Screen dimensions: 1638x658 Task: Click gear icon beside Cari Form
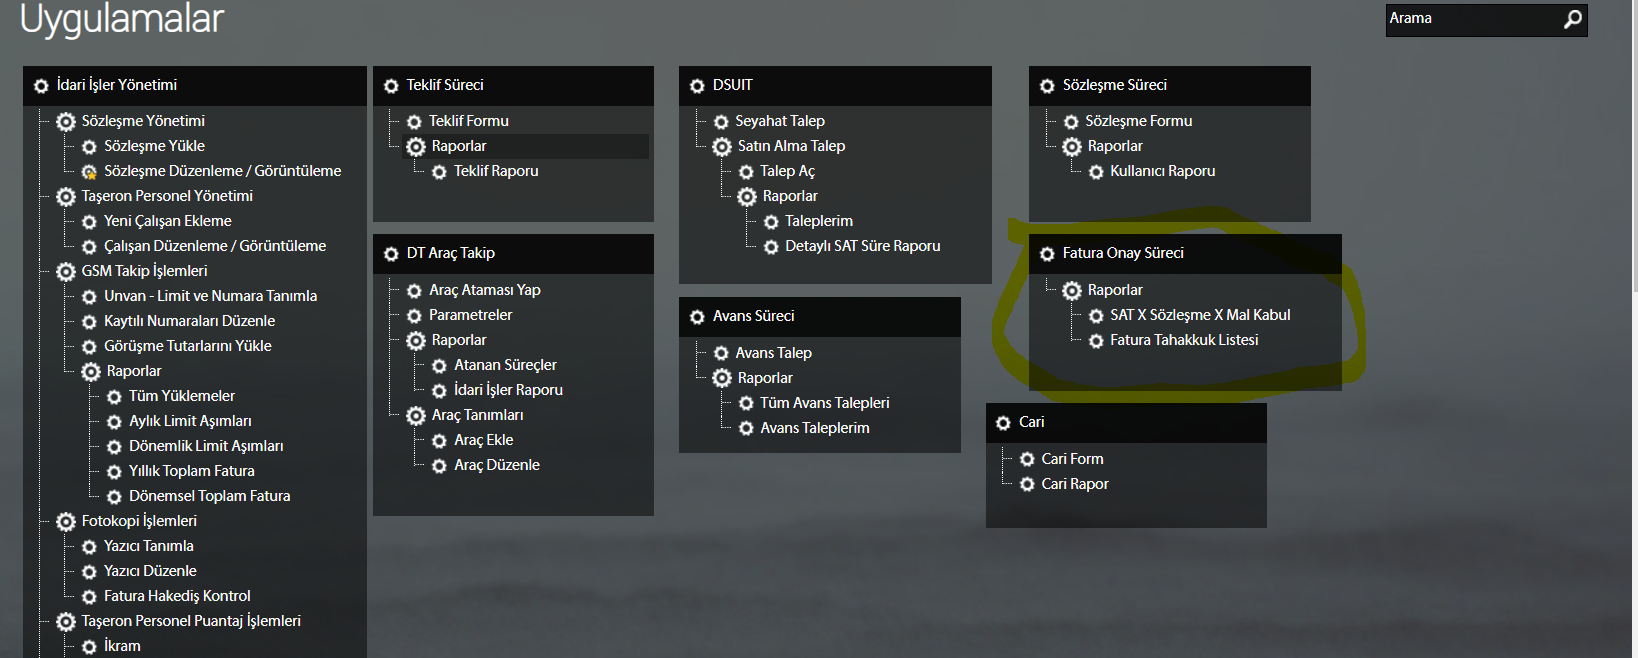pos(1027,459)
